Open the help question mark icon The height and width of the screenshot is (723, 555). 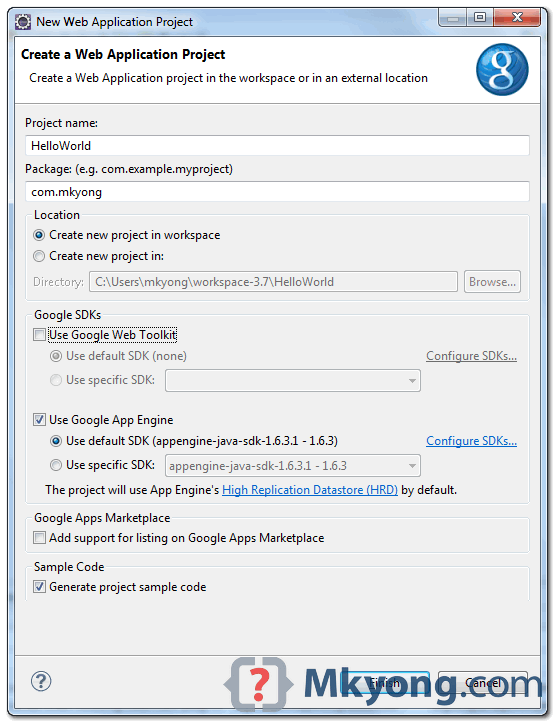pos(41,681)
